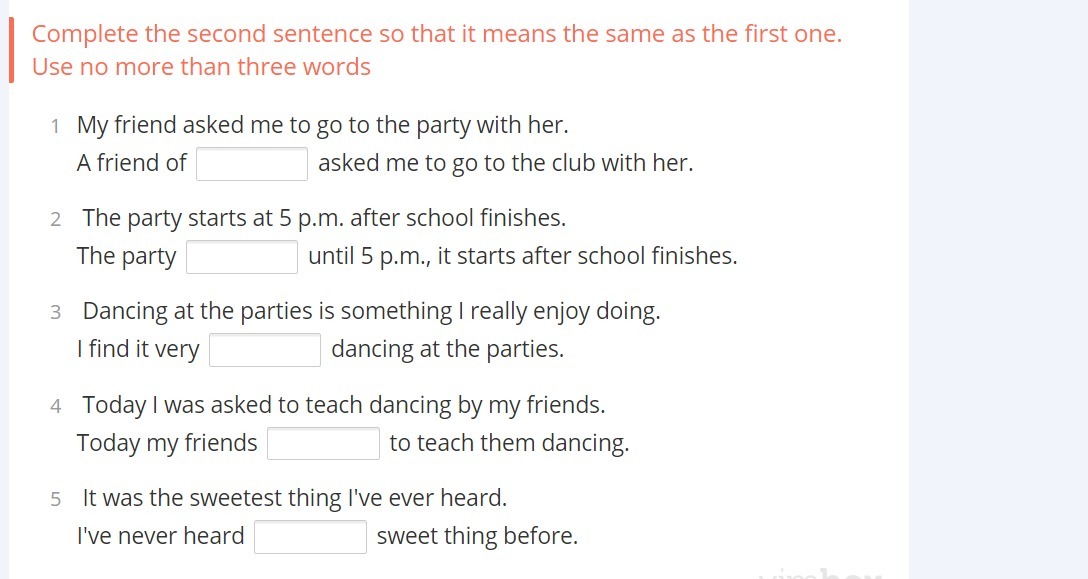Click the phrase 'to teach them dancing.'

pos(509,444)
